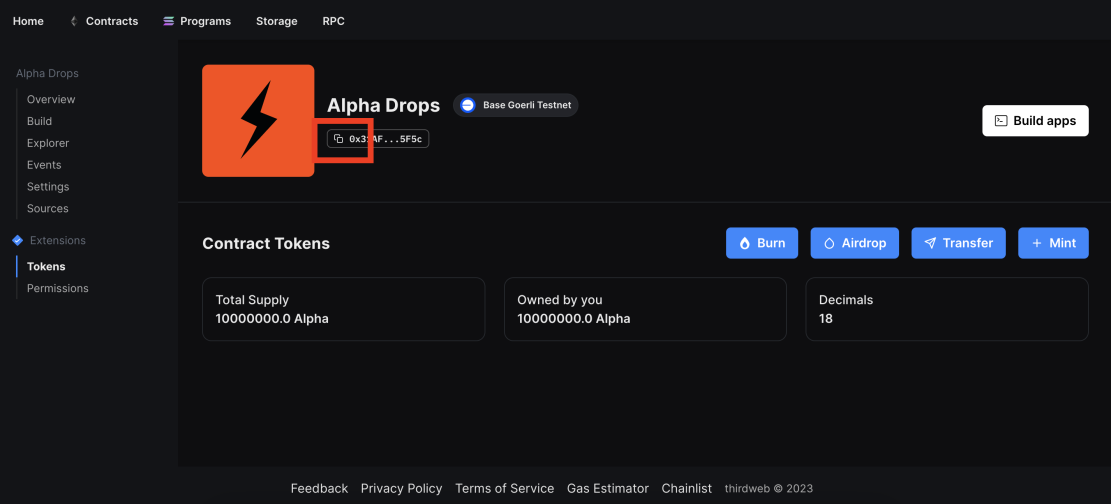Image resolution: width=1111 pixels, height=504 pixels.
Task: Click the plus icon on Mint
Action: click(1037, 243)
